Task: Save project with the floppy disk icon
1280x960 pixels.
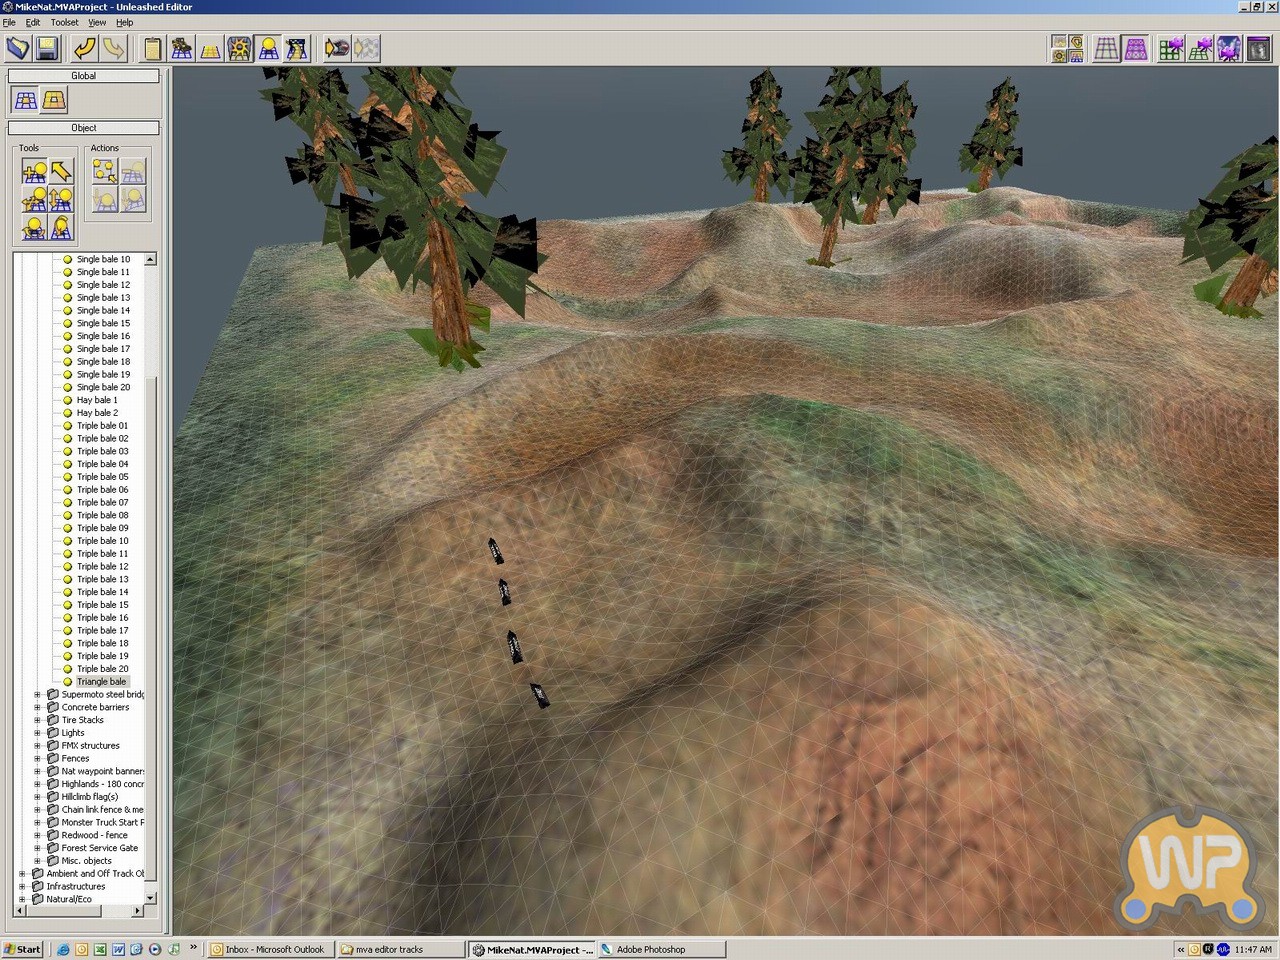Action: 47,48
